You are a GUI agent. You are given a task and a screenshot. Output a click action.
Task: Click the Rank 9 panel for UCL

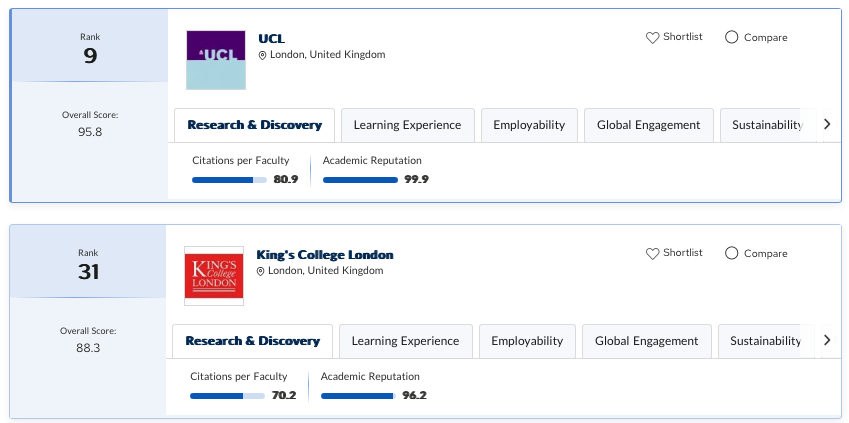90,45
